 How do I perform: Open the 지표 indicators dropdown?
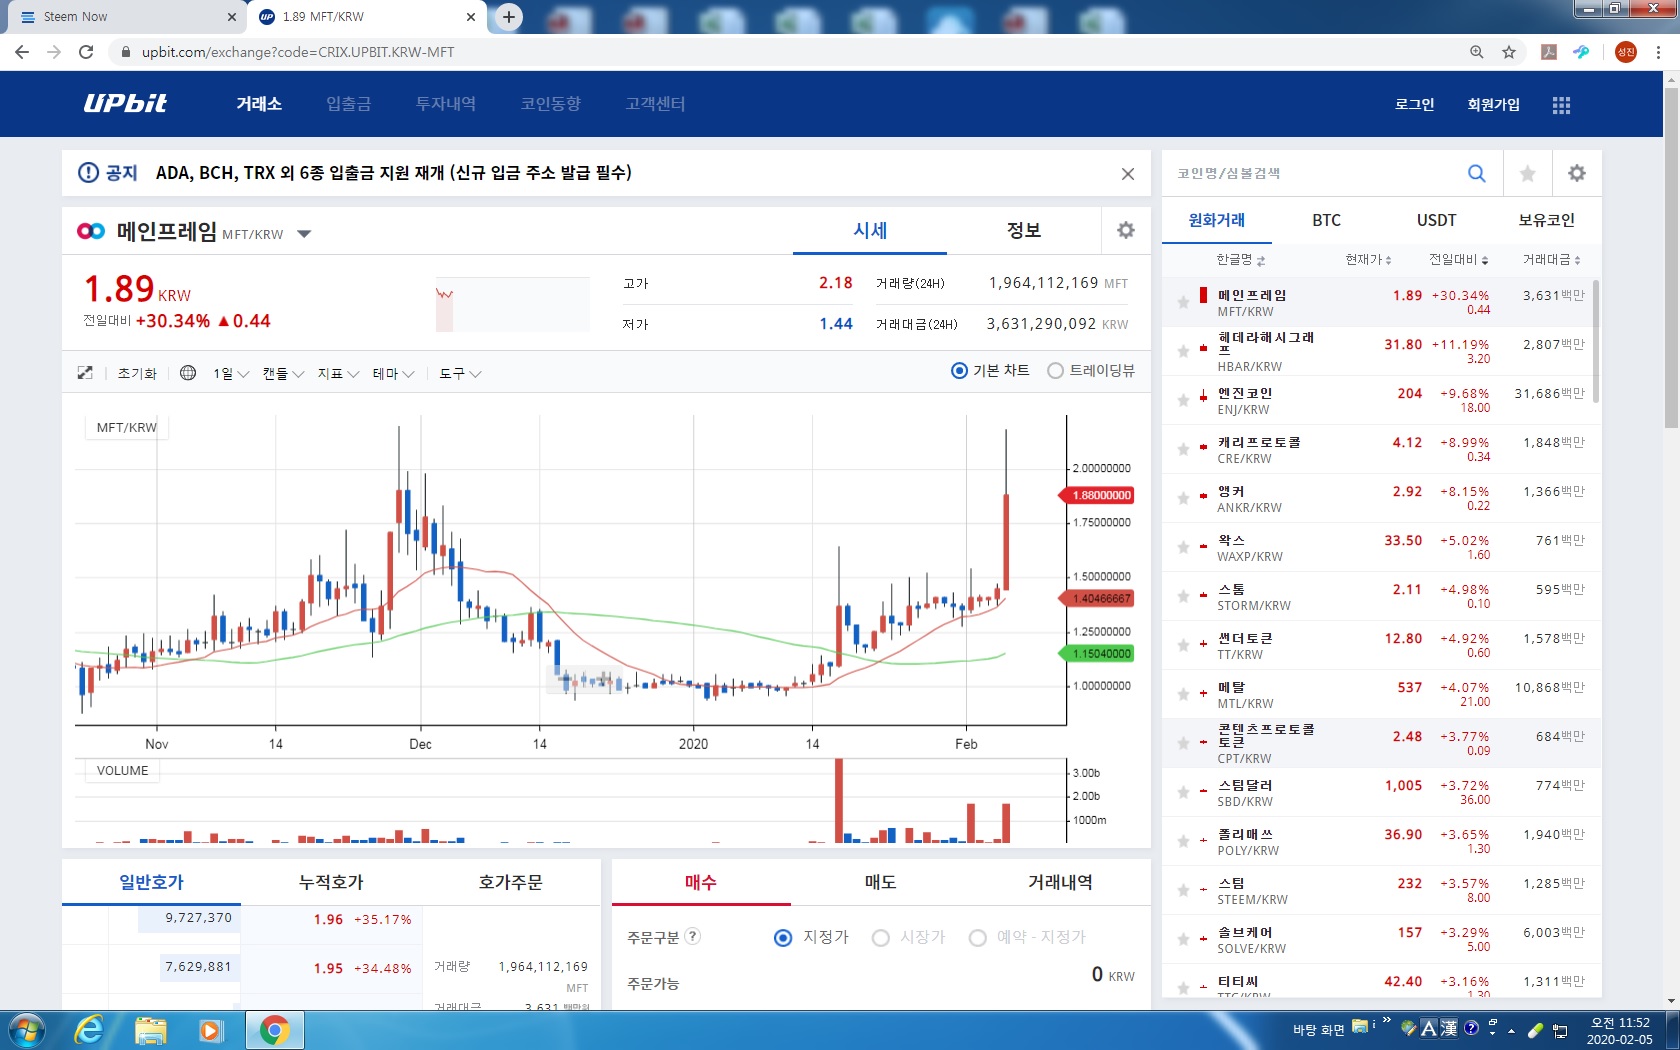[338, 373]
